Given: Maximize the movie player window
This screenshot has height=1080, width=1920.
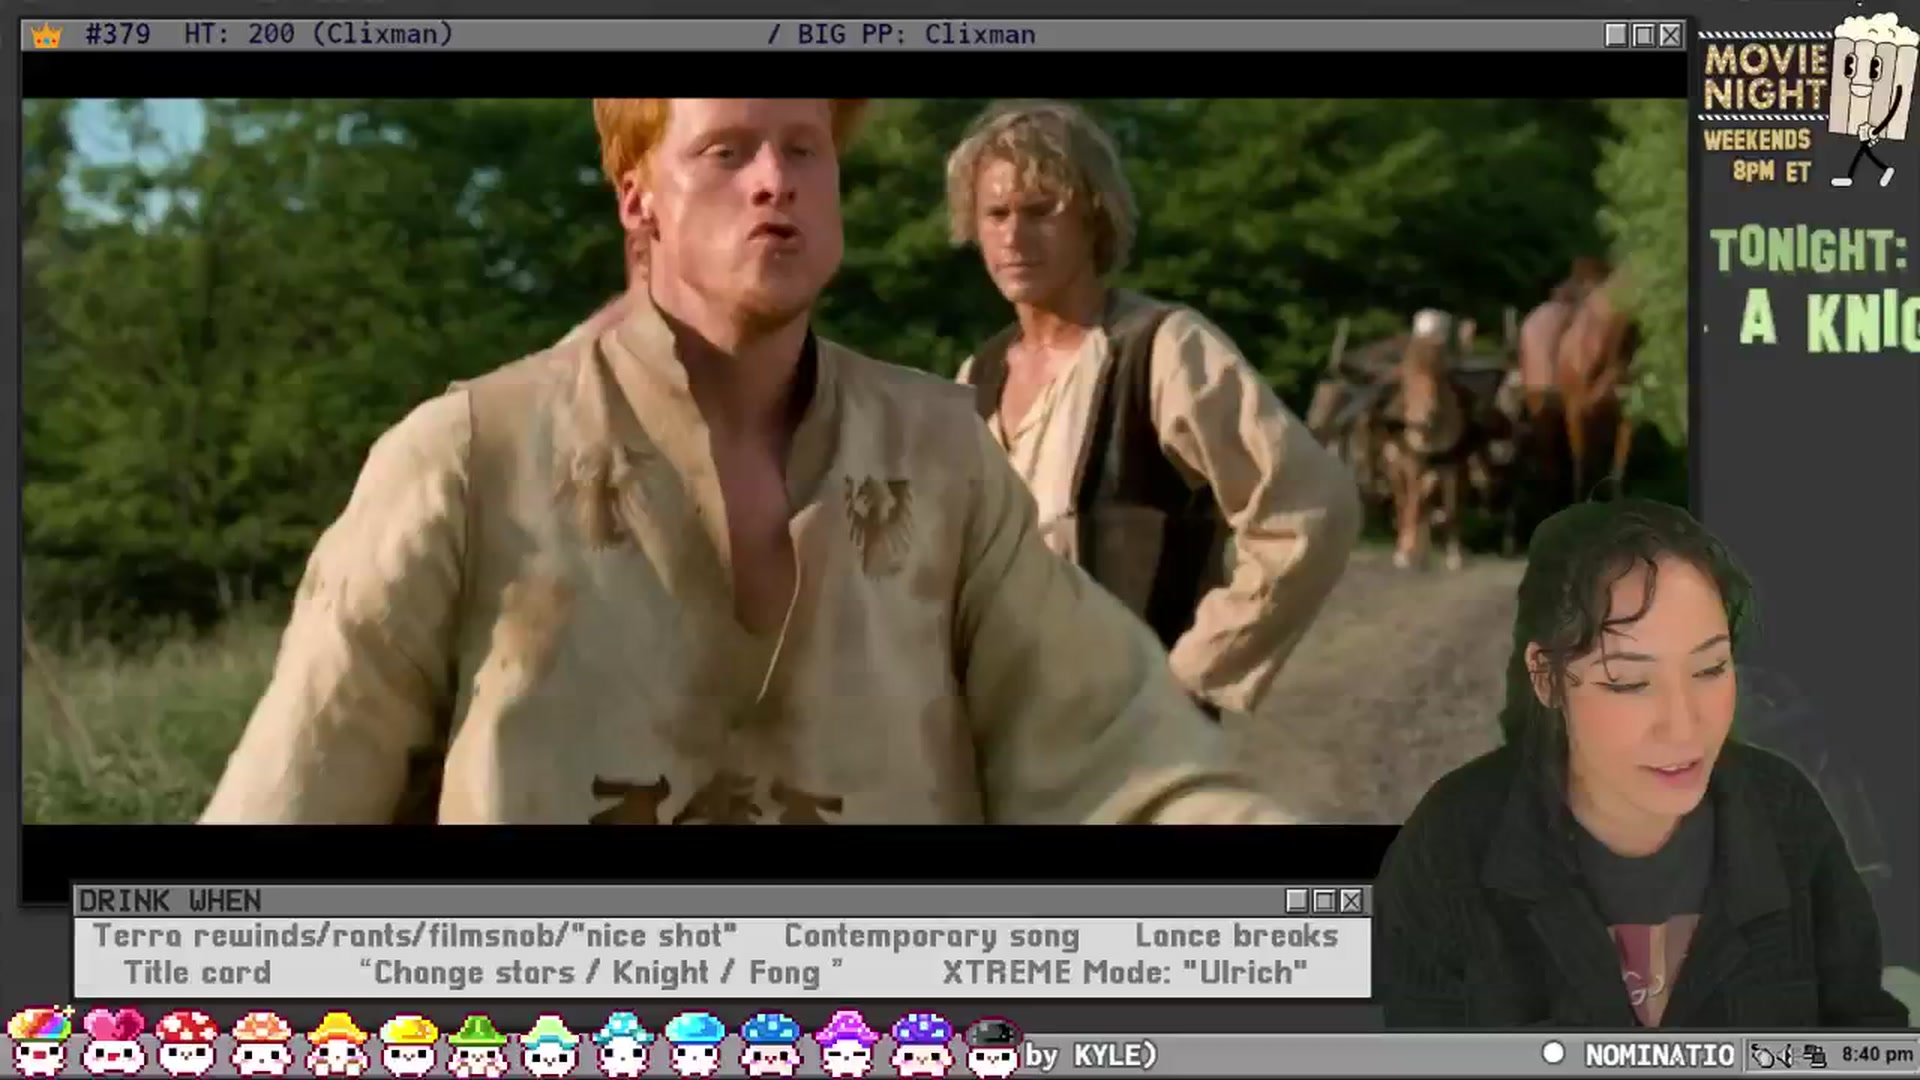Looking at the screenshot, I should [1643, 35].
